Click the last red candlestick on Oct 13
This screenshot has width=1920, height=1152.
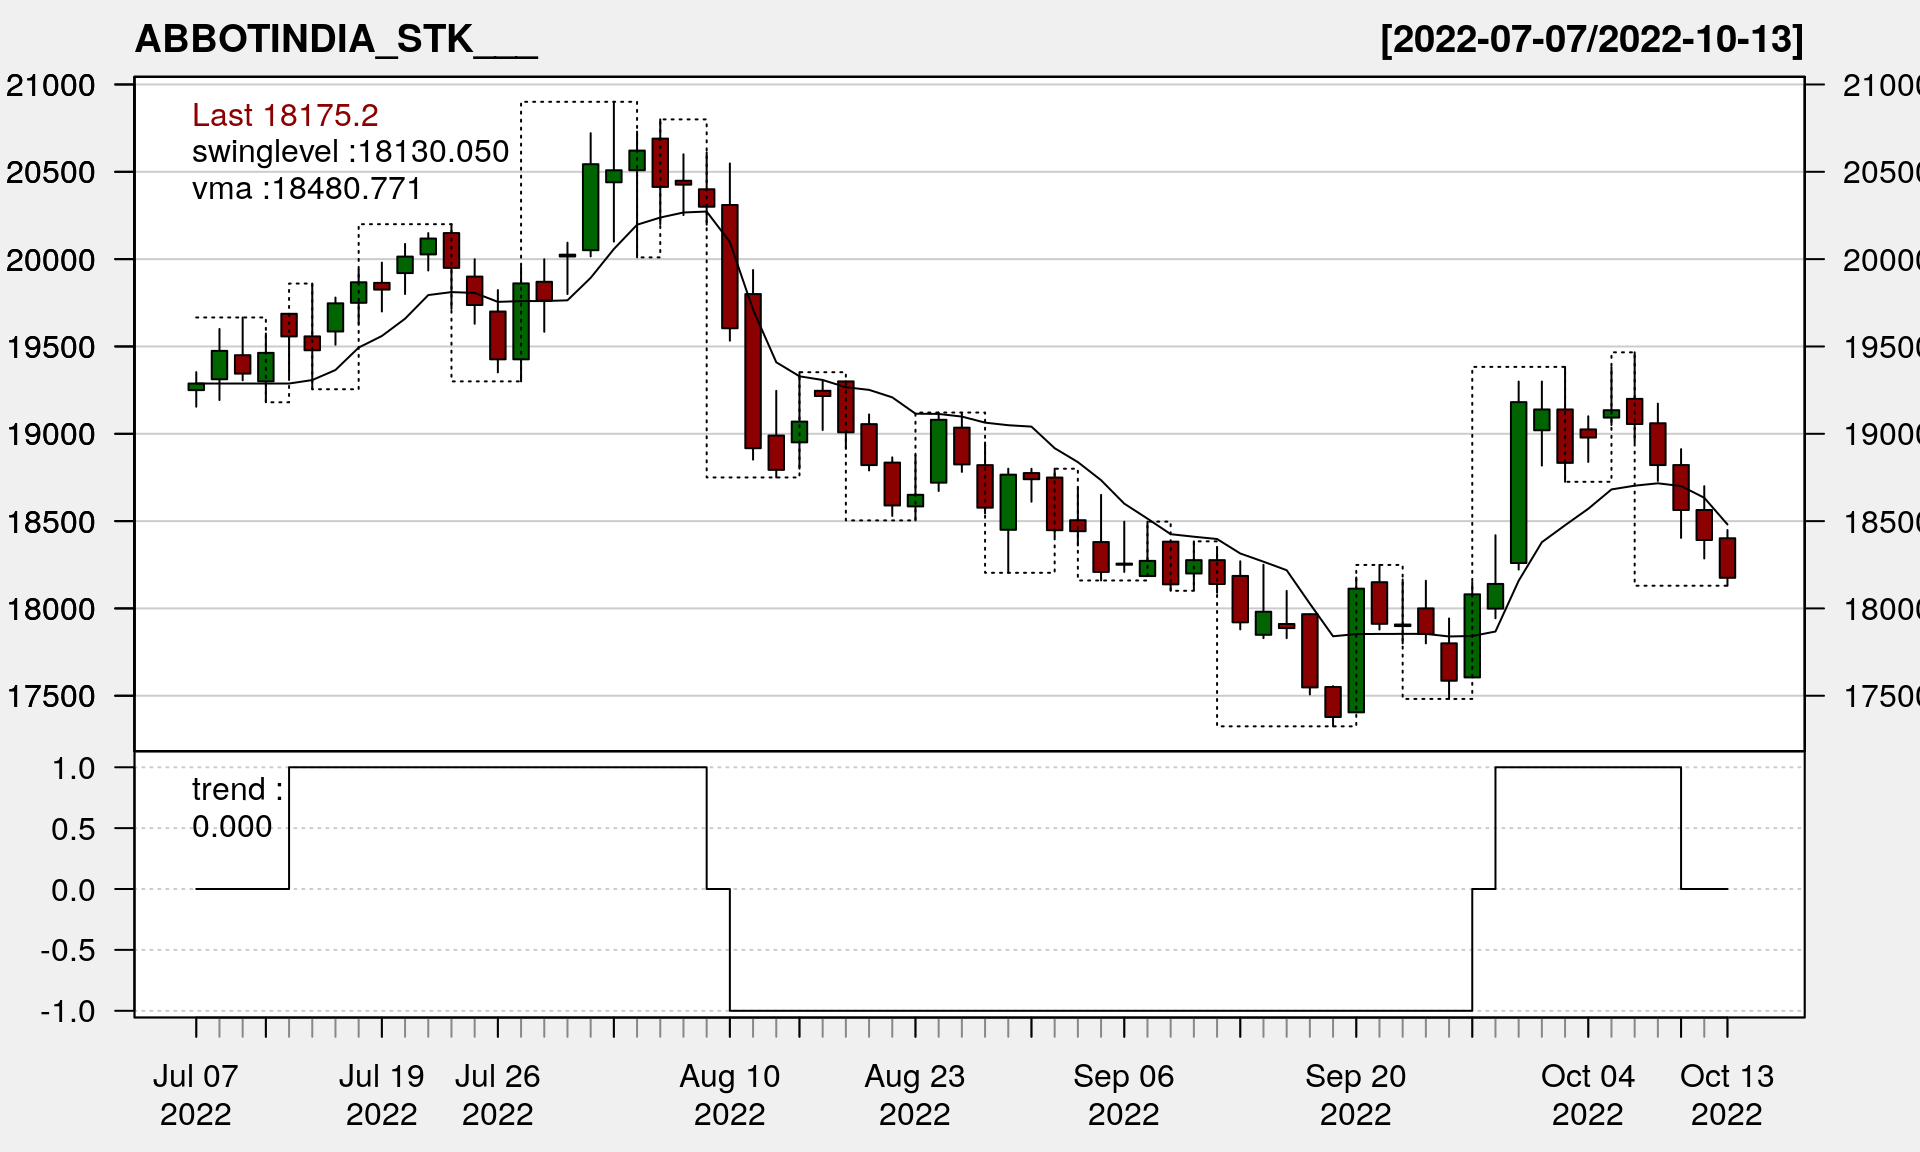1727,558
